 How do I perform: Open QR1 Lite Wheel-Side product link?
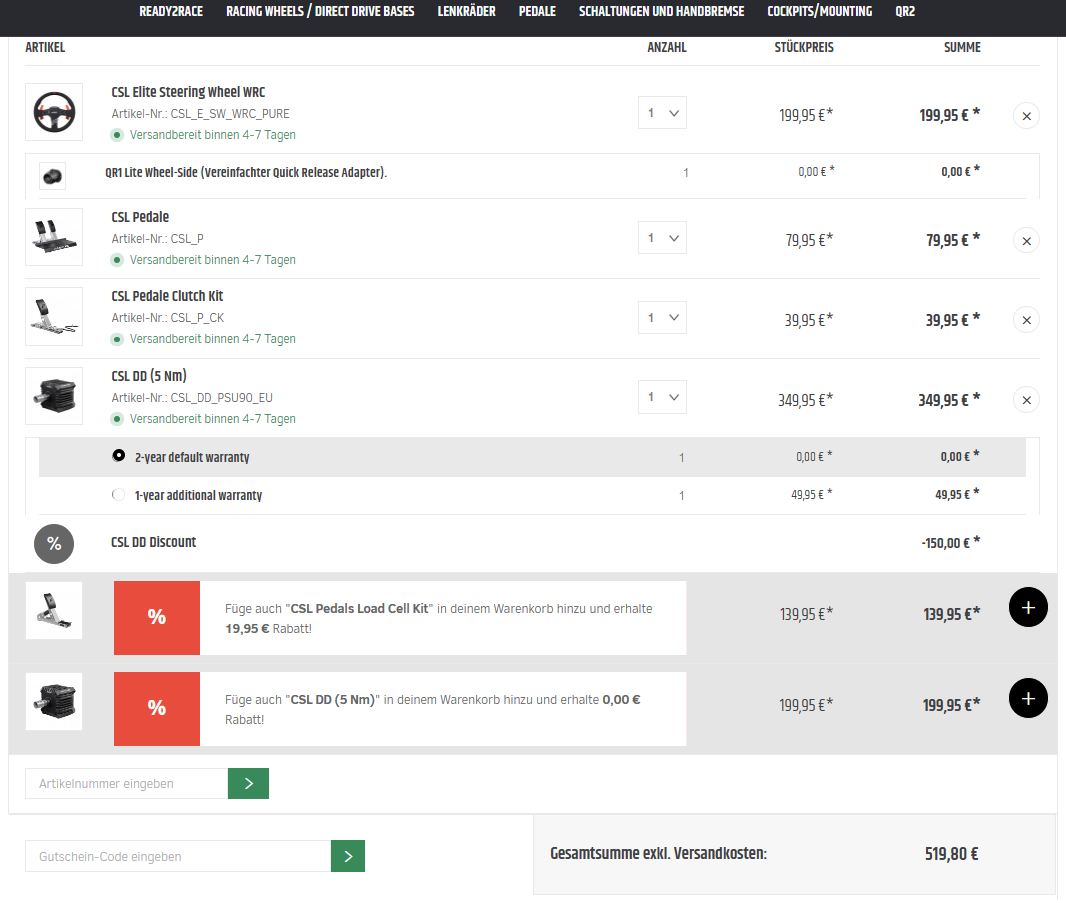[246, 173]
